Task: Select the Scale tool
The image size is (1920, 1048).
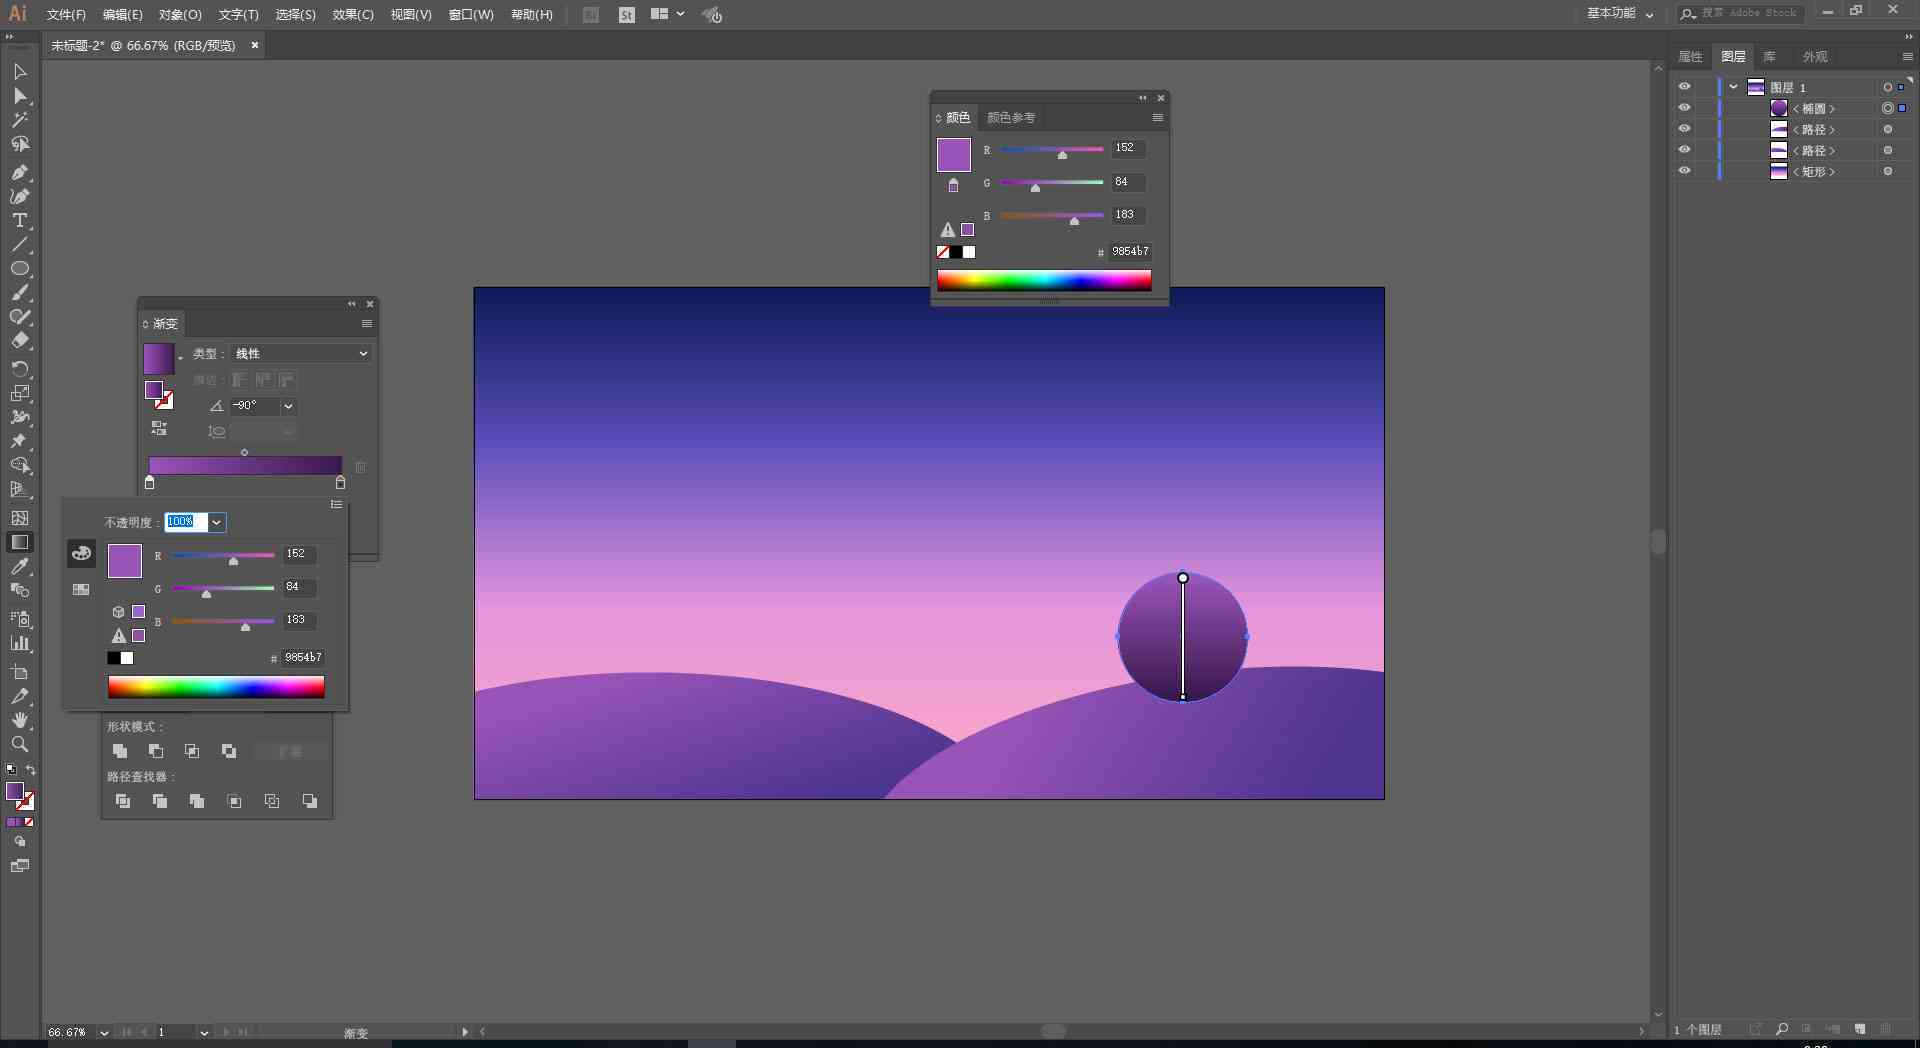Action: (20, 393)
